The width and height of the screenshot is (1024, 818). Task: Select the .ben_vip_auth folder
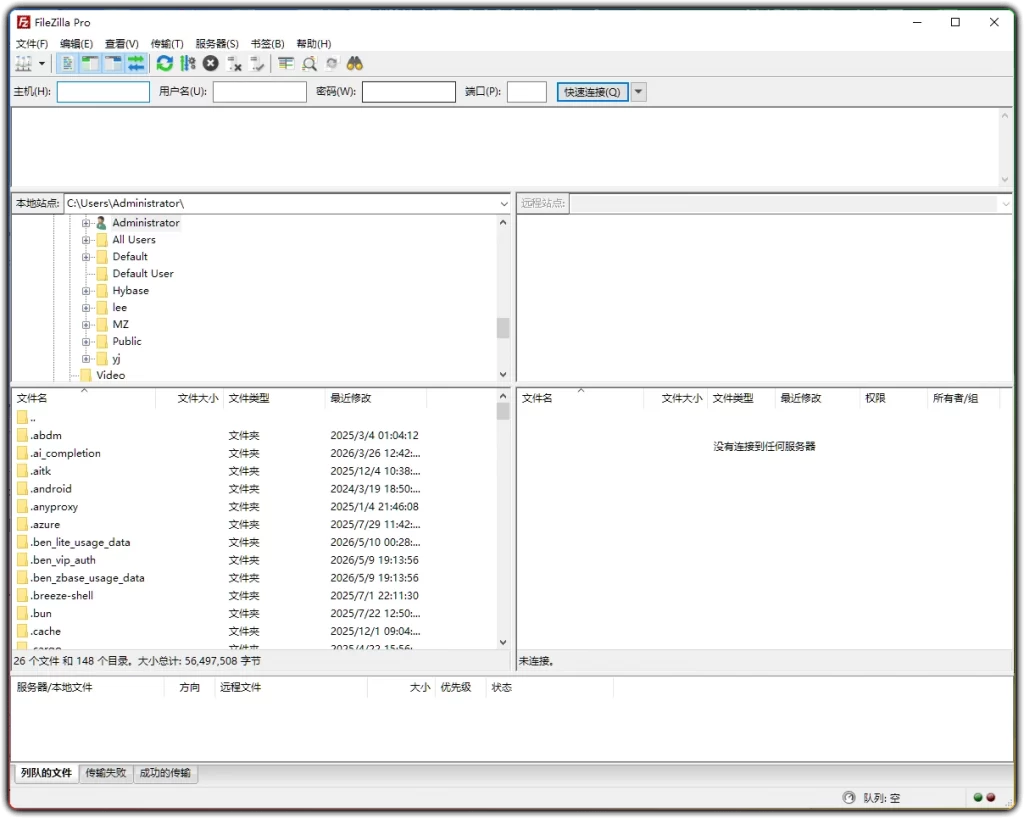(x=63, y=560)
